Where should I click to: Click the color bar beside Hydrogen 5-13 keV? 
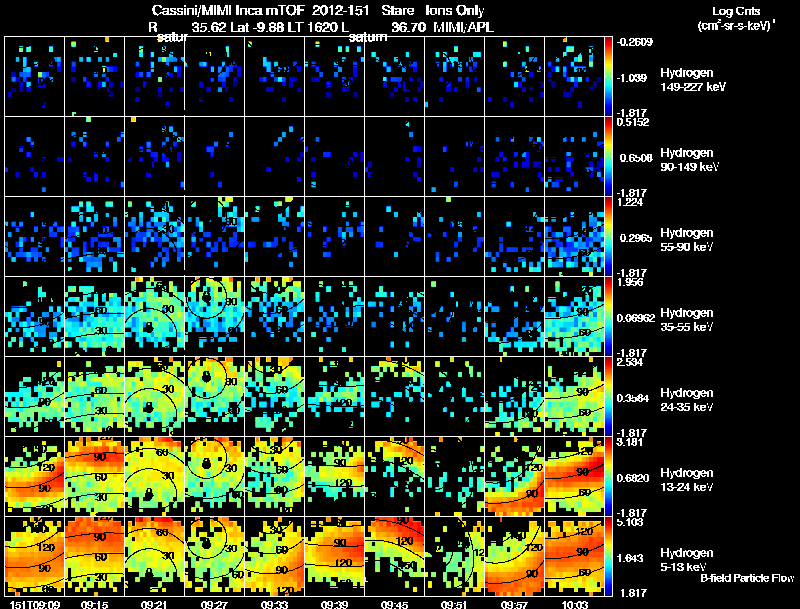point(608,557)
